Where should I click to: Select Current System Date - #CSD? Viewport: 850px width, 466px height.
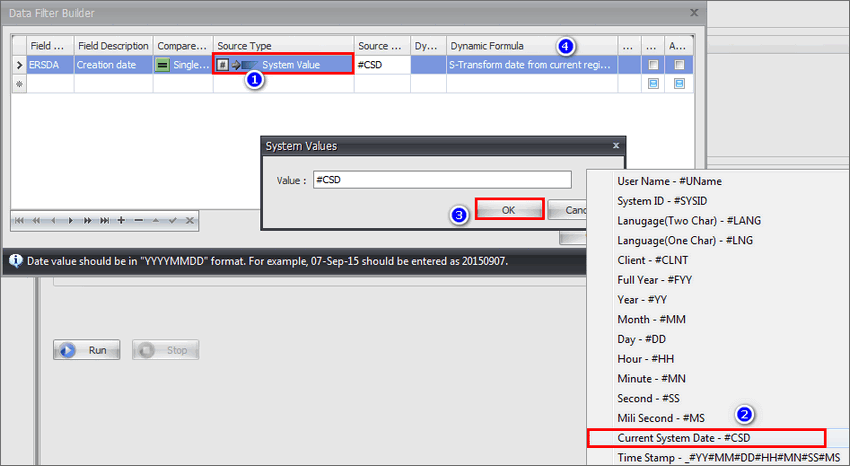[x=706, y=437]
